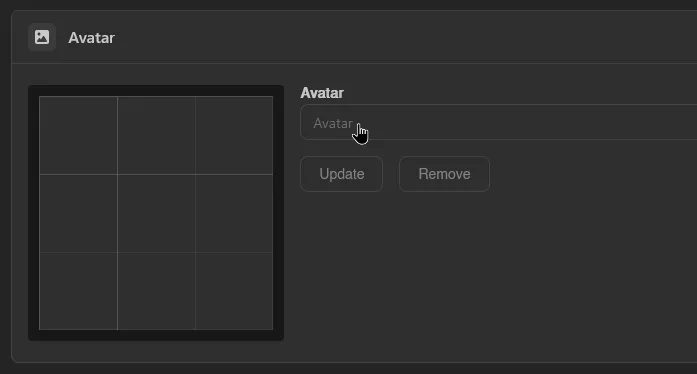
Task: Click the bold Avatar label above the field
Action: pyautogui.click(x=322, y=93)
